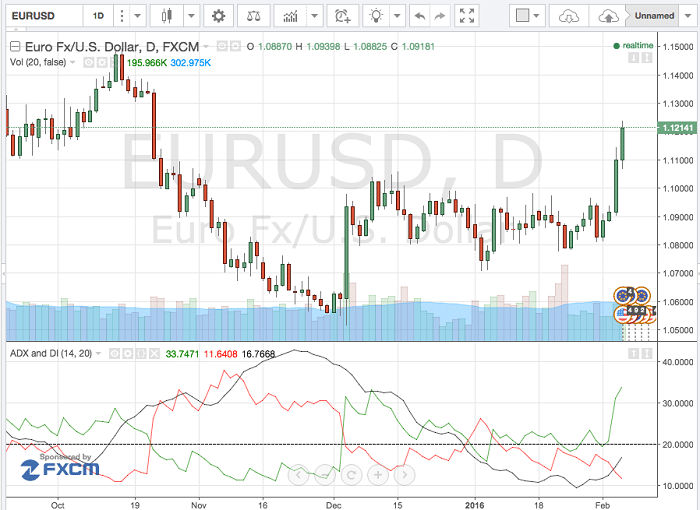
Task: Click the blue 302.975K volume value
Action: [x=191, y=63]
